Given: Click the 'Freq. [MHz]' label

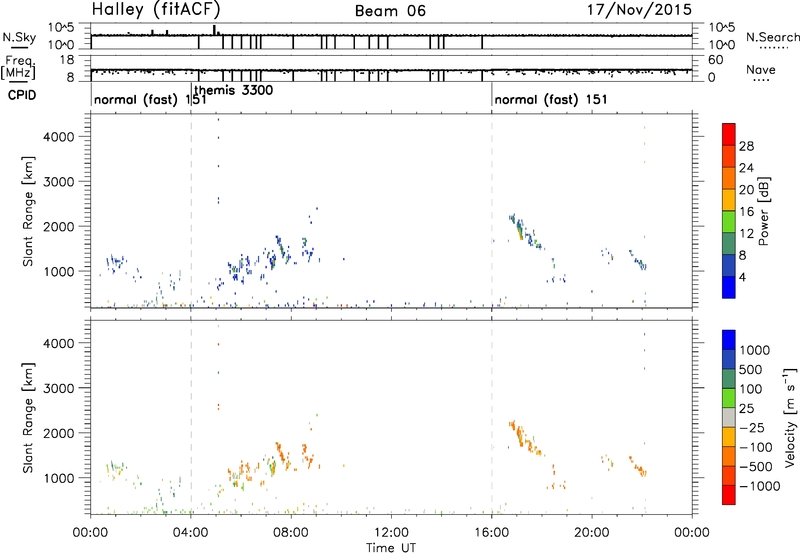Looking at the screenshot, I should pyautogui.click(x=20, y=67).
